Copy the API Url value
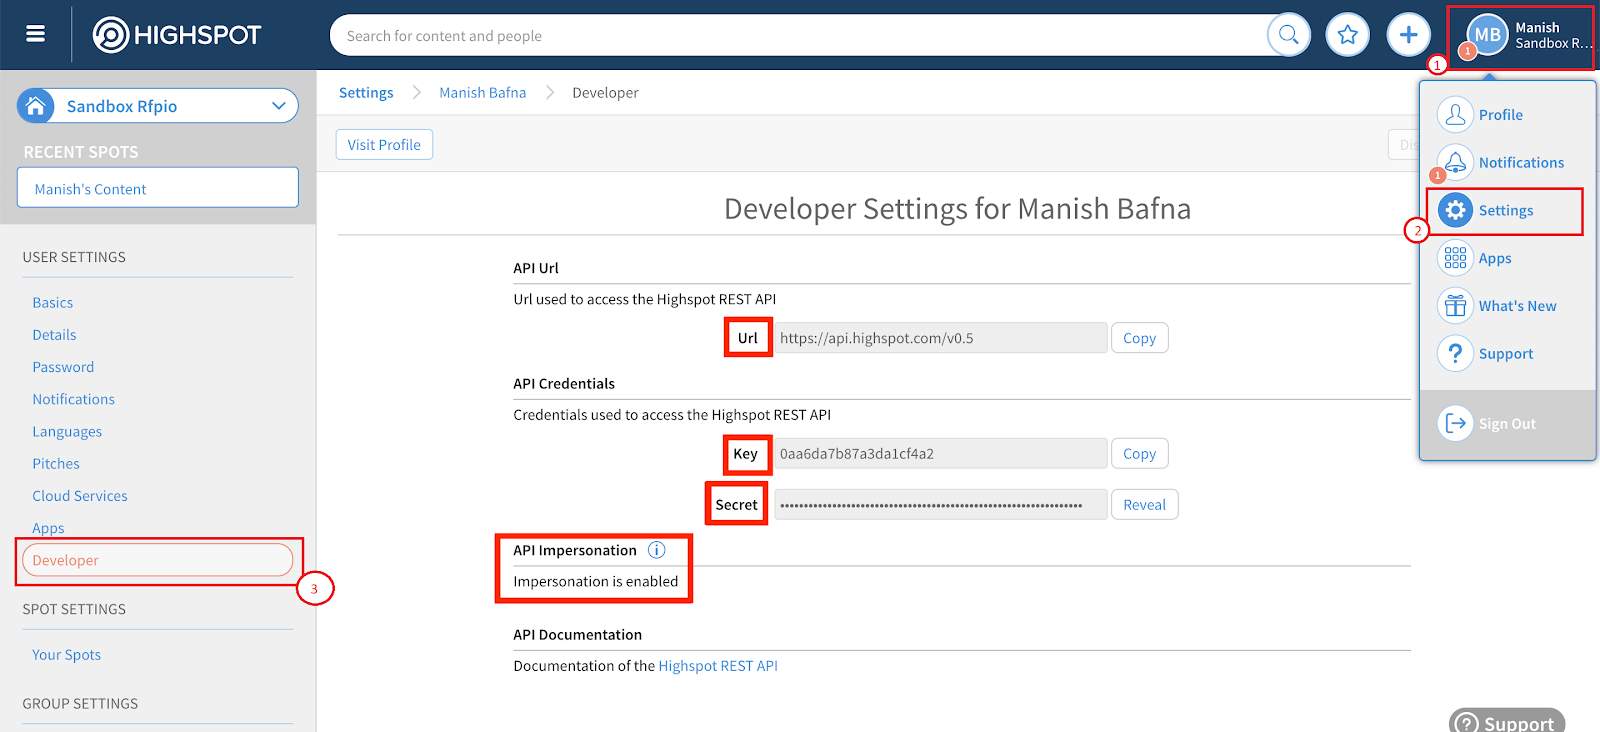This screenshot has height=732, width=1600. point(1139,338)
